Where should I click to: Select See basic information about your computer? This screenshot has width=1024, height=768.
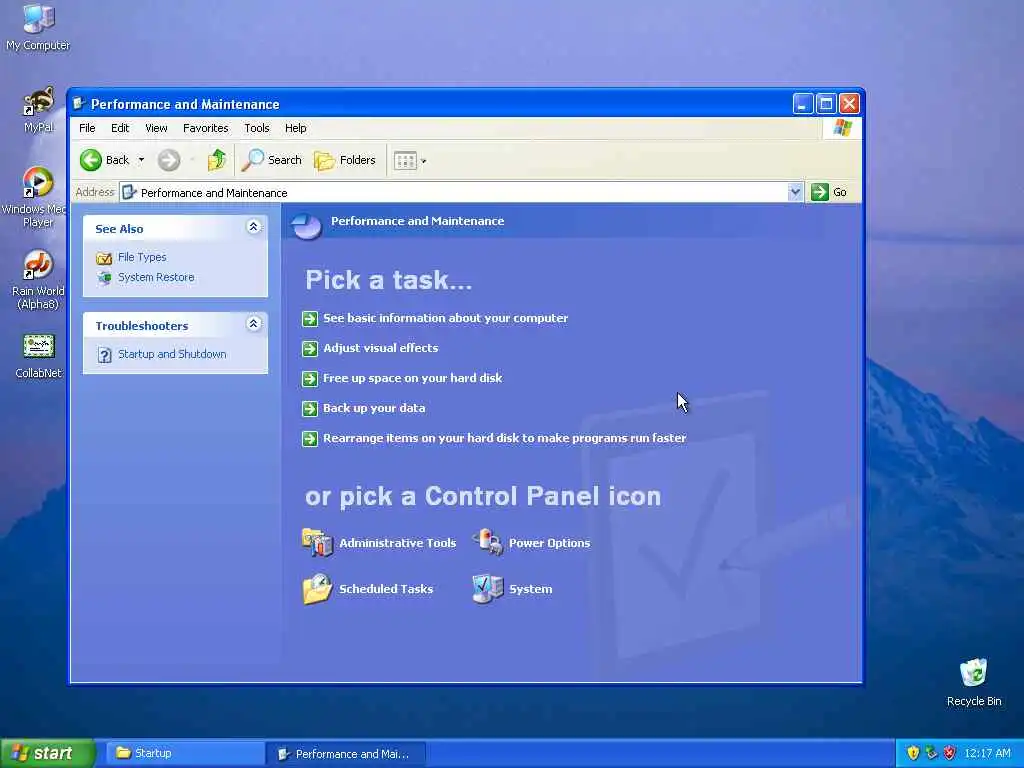445,318
